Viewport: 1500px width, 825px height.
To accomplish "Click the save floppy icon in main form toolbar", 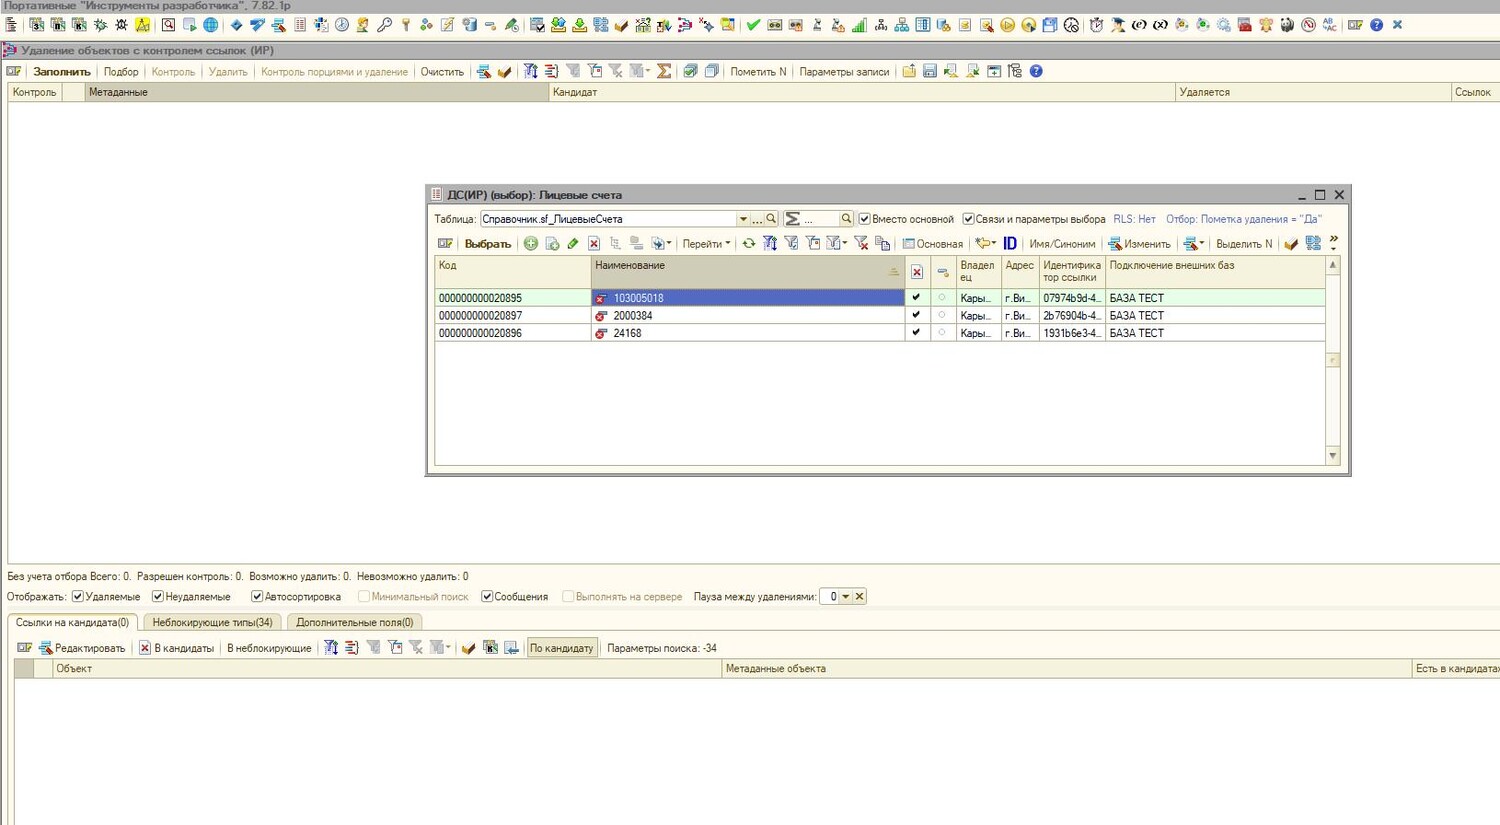I will coord(930,71).
